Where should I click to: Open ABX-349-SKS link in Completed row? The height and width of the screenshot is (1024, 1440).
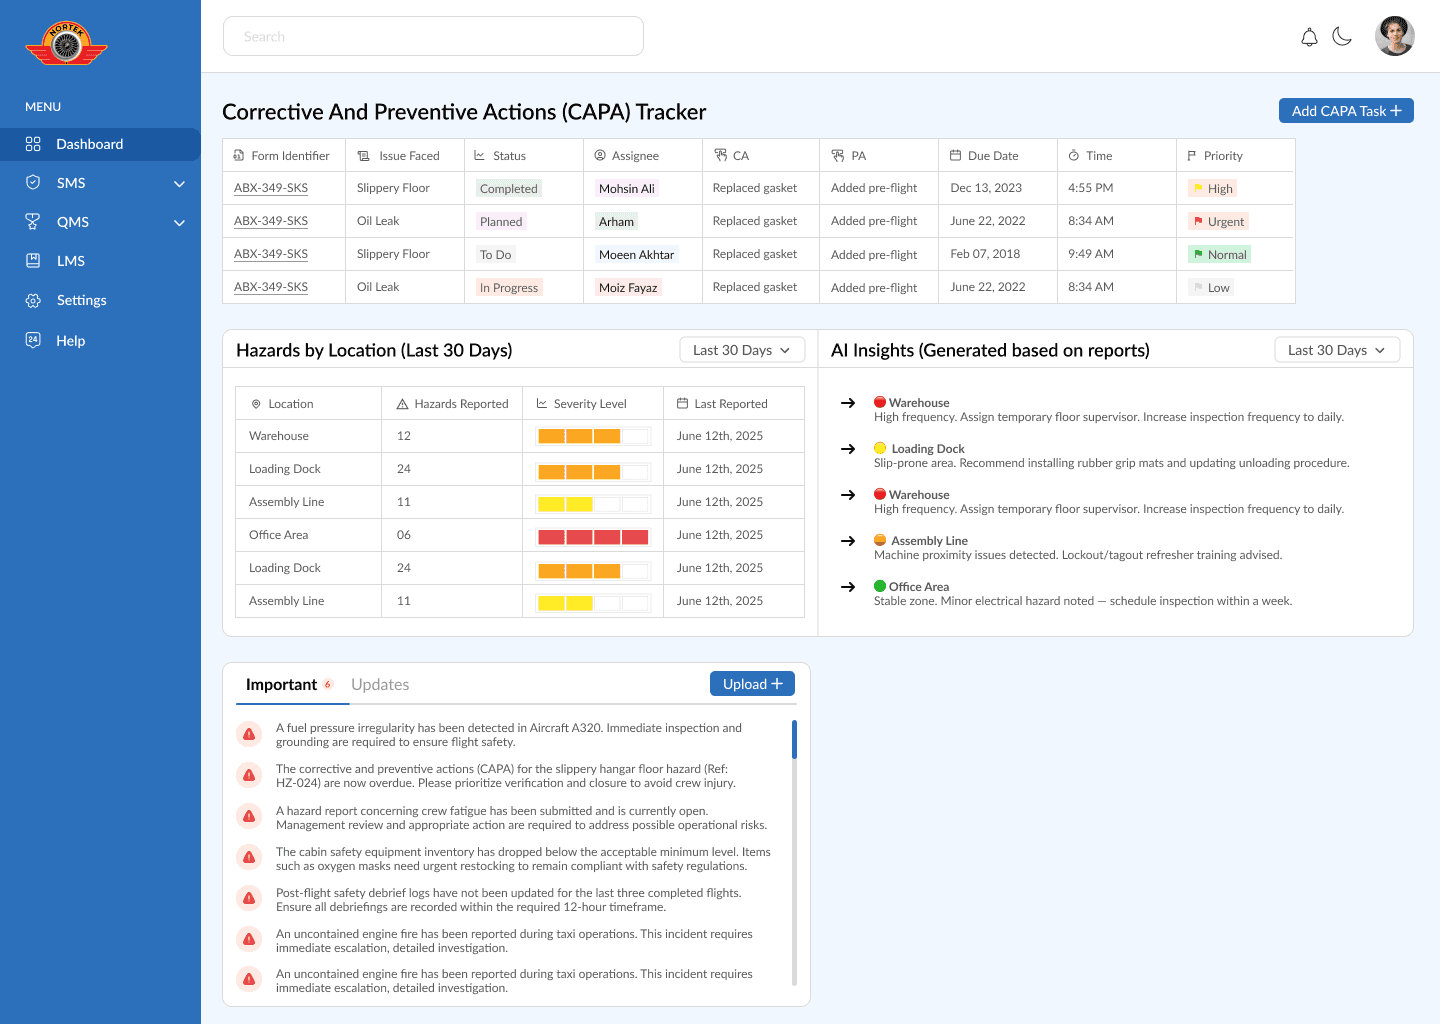[x=271, y=188]
